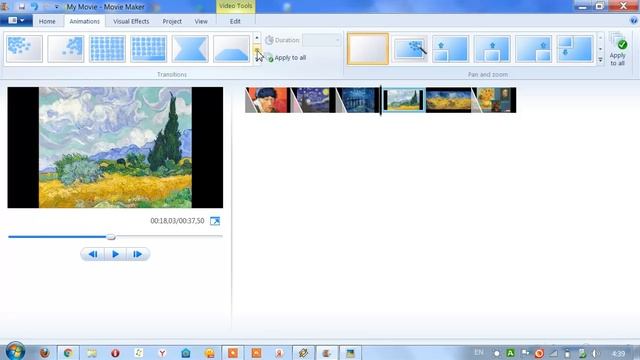Play the movie preview
The image size is (640, 360).
pos(116,254)
